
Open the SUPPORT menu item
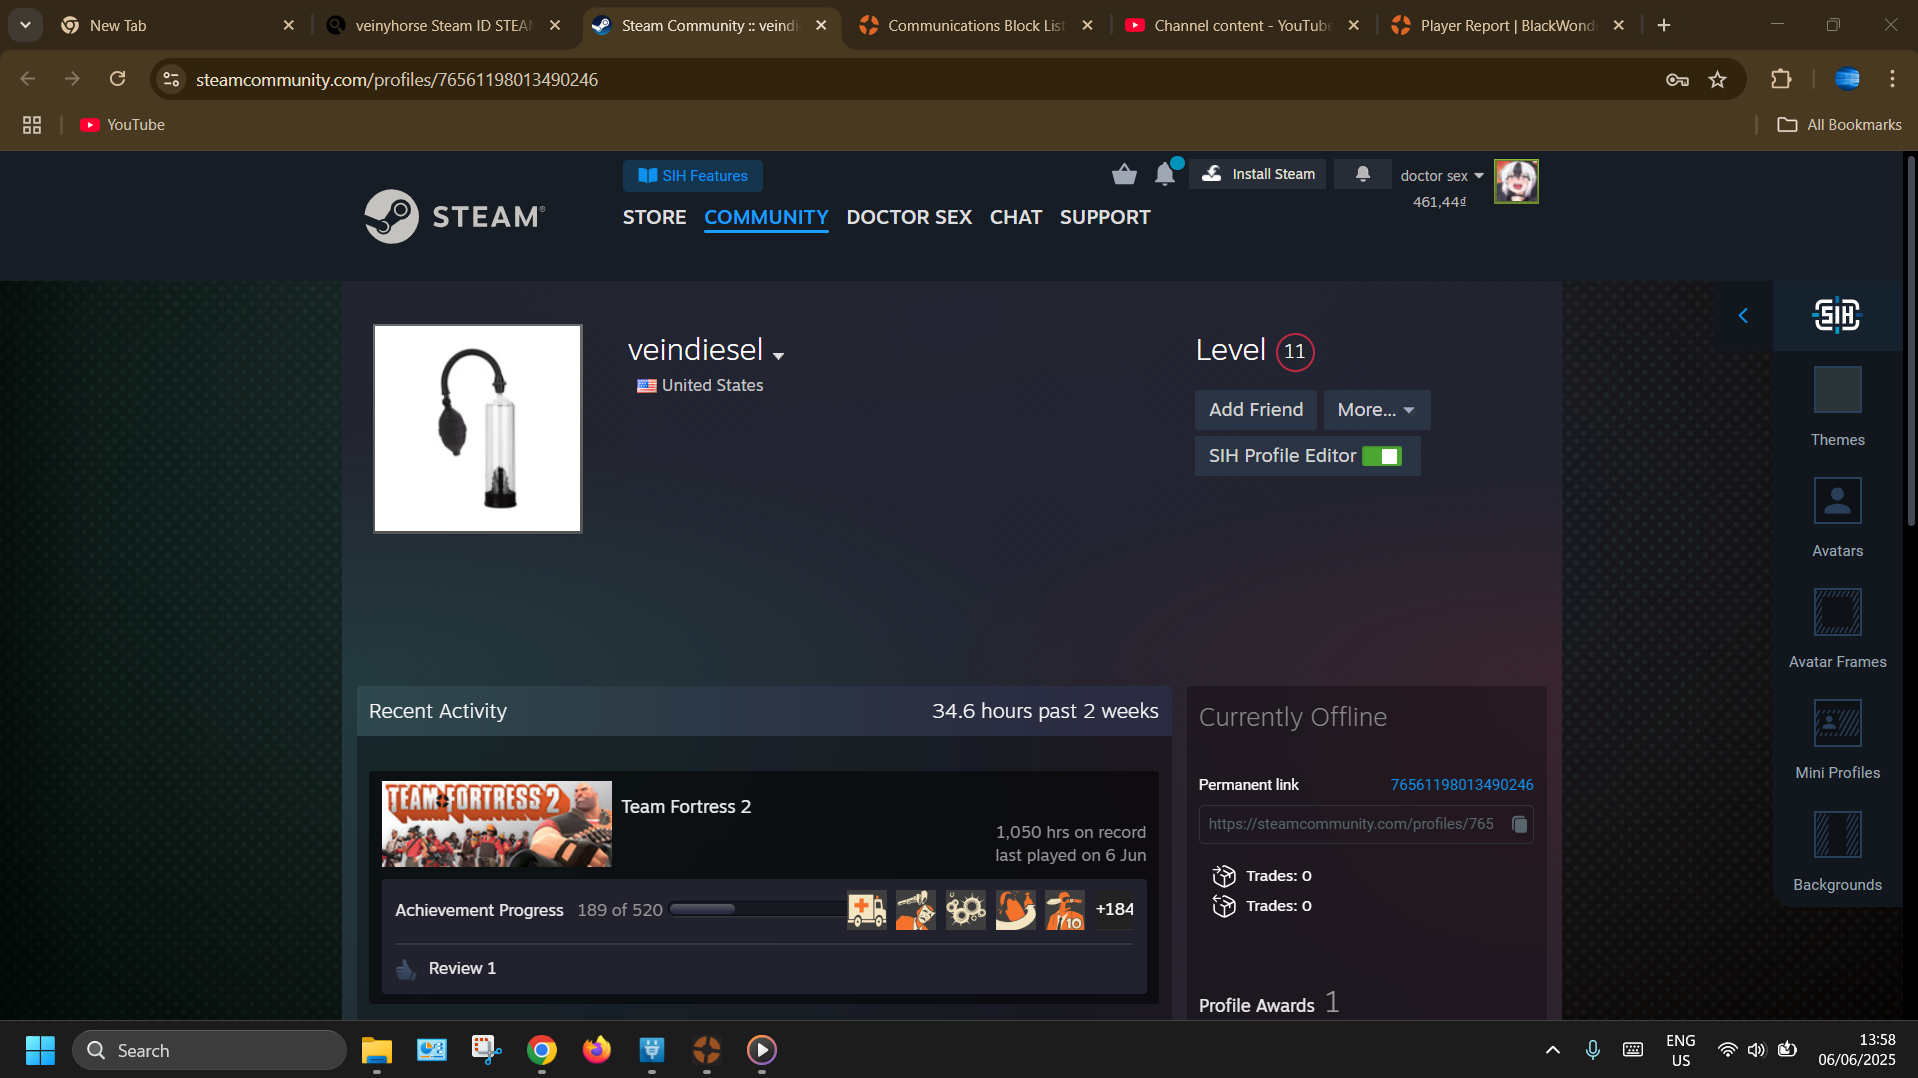click(x=1105, y=217)
